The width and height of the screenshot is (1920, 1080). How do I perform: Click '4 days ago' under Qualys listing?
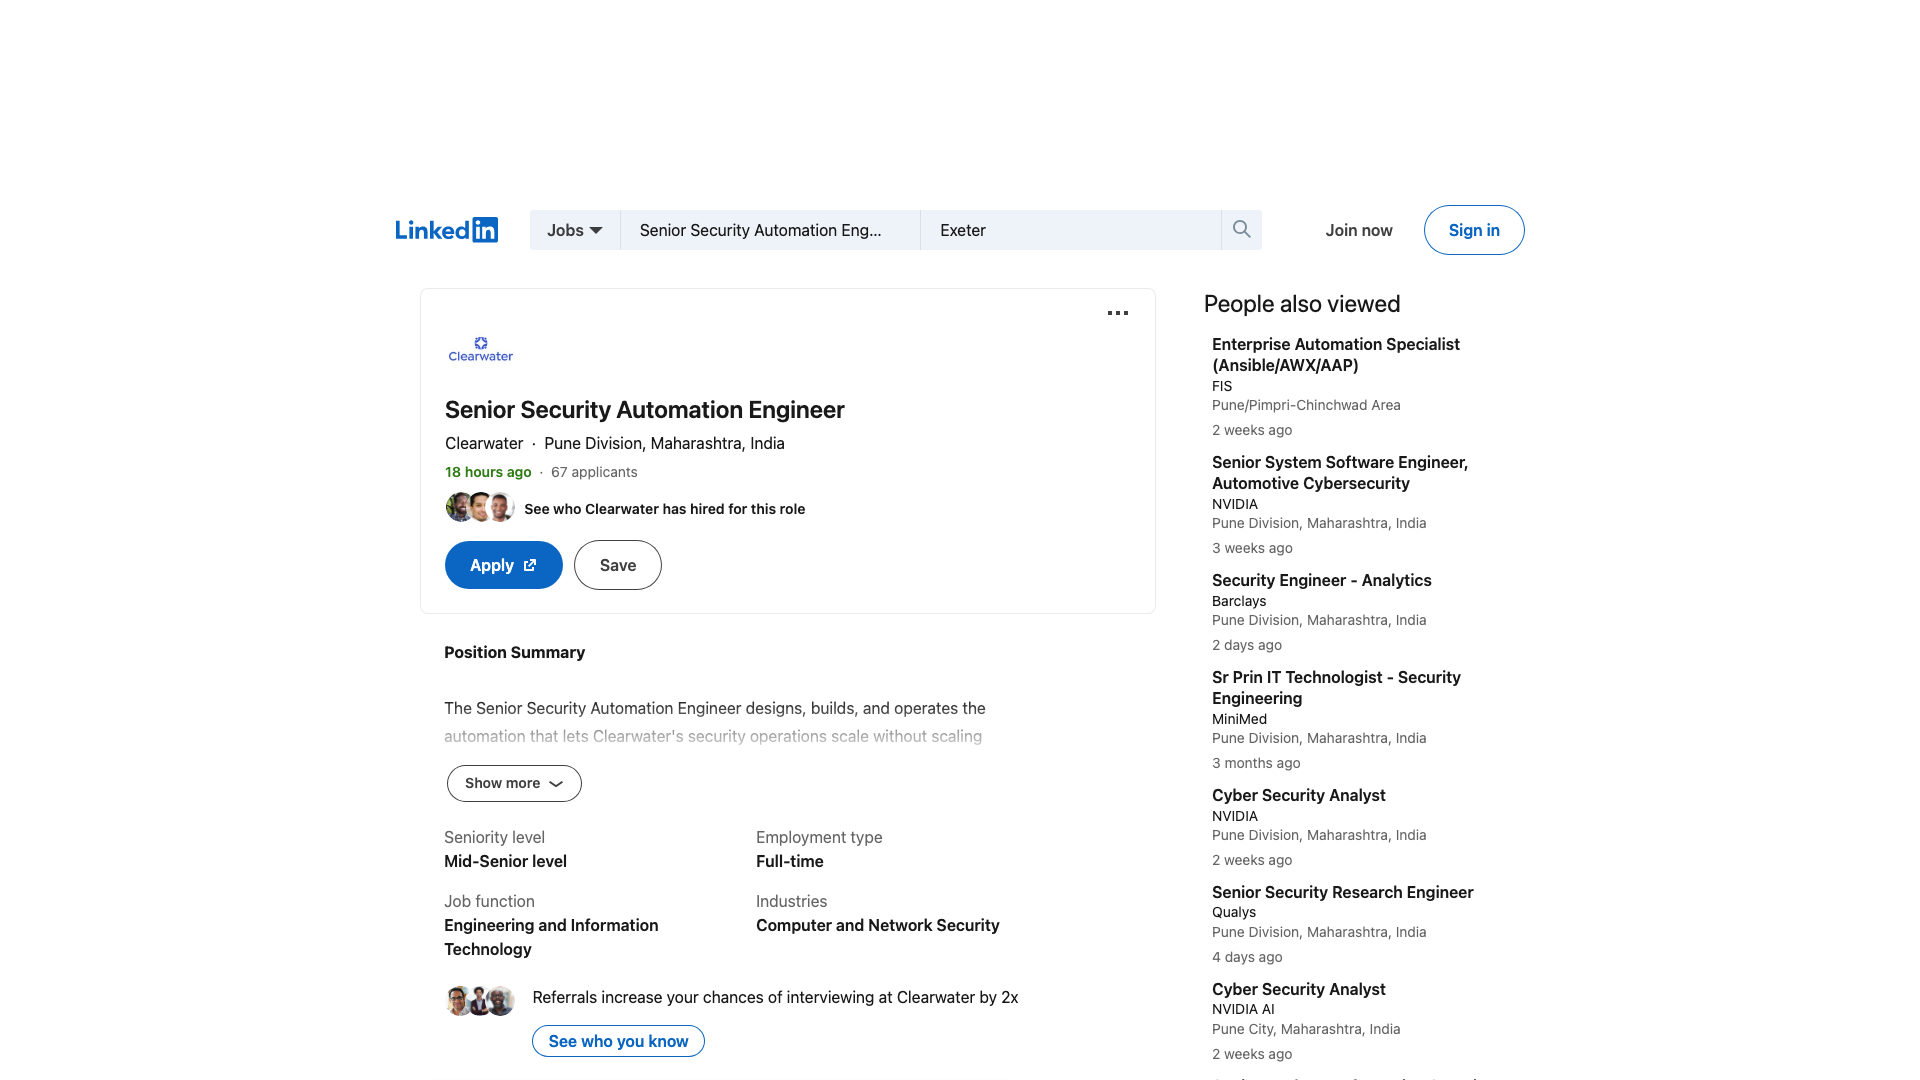[1247, 957]
